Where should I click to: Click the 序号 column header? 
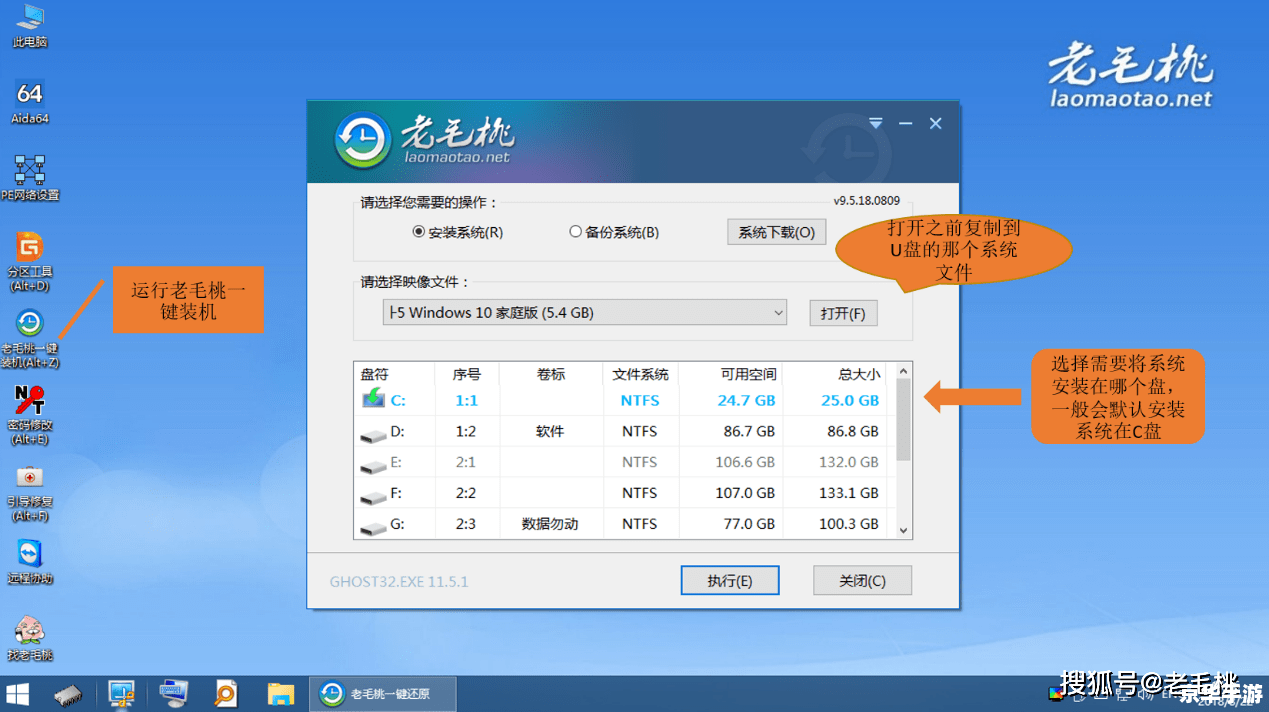tap(467, 374)
